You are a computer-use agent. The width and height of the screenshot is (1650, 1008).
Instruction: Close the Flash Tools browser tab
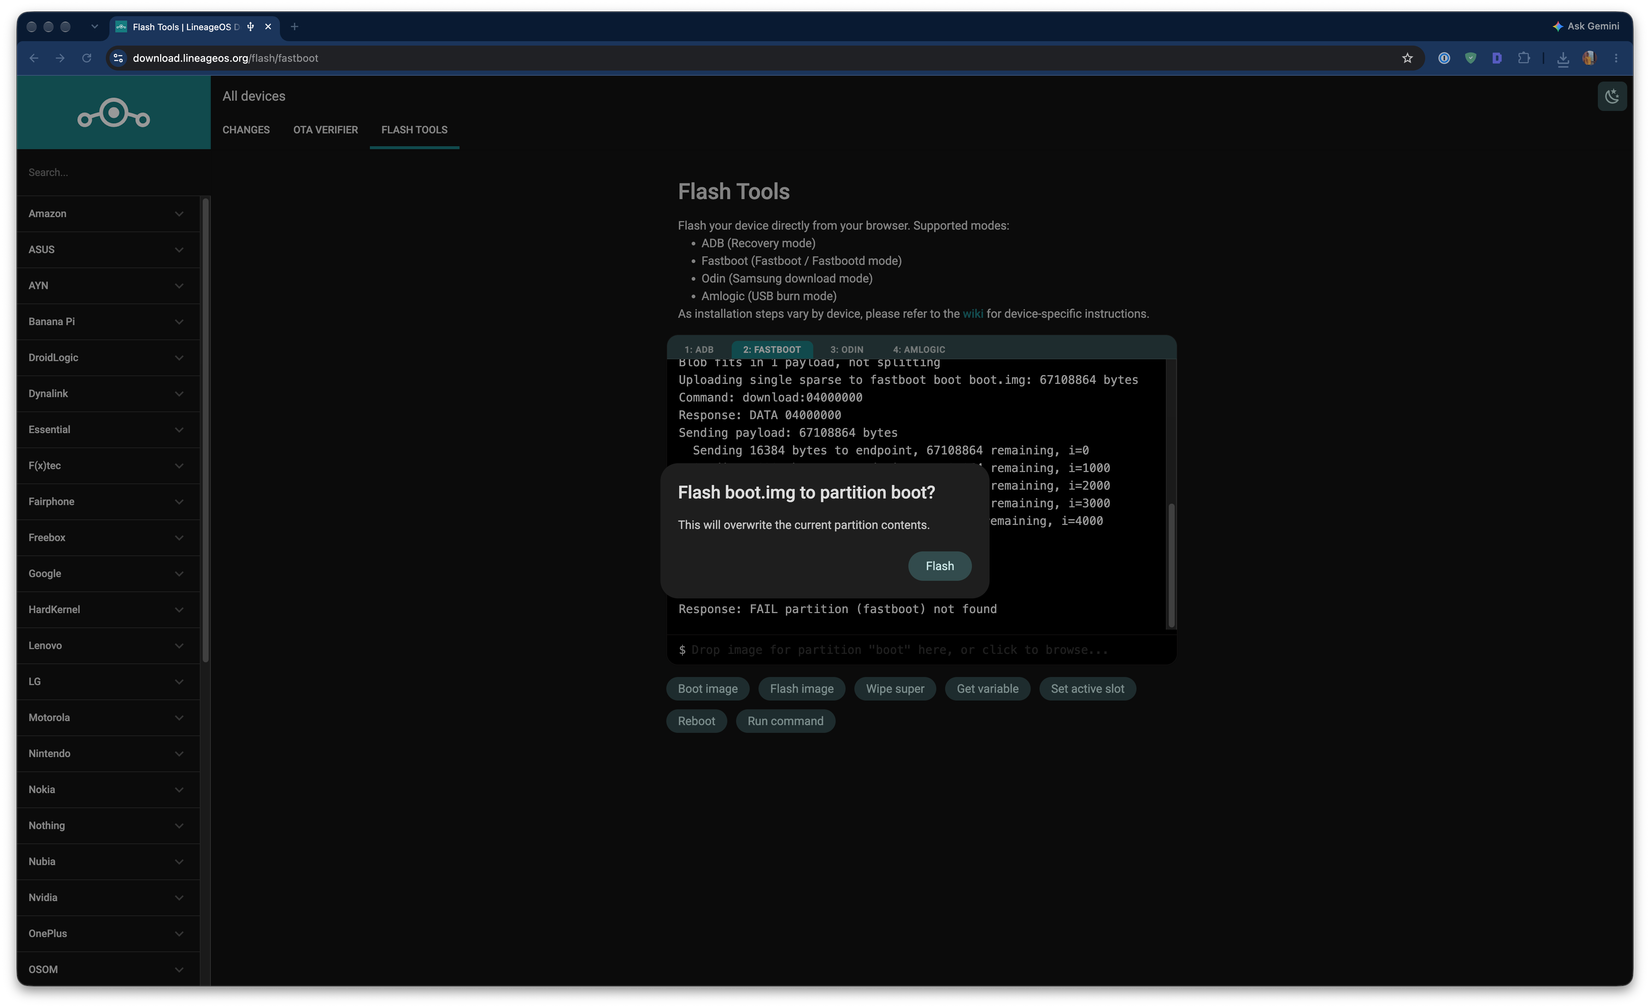268,27
